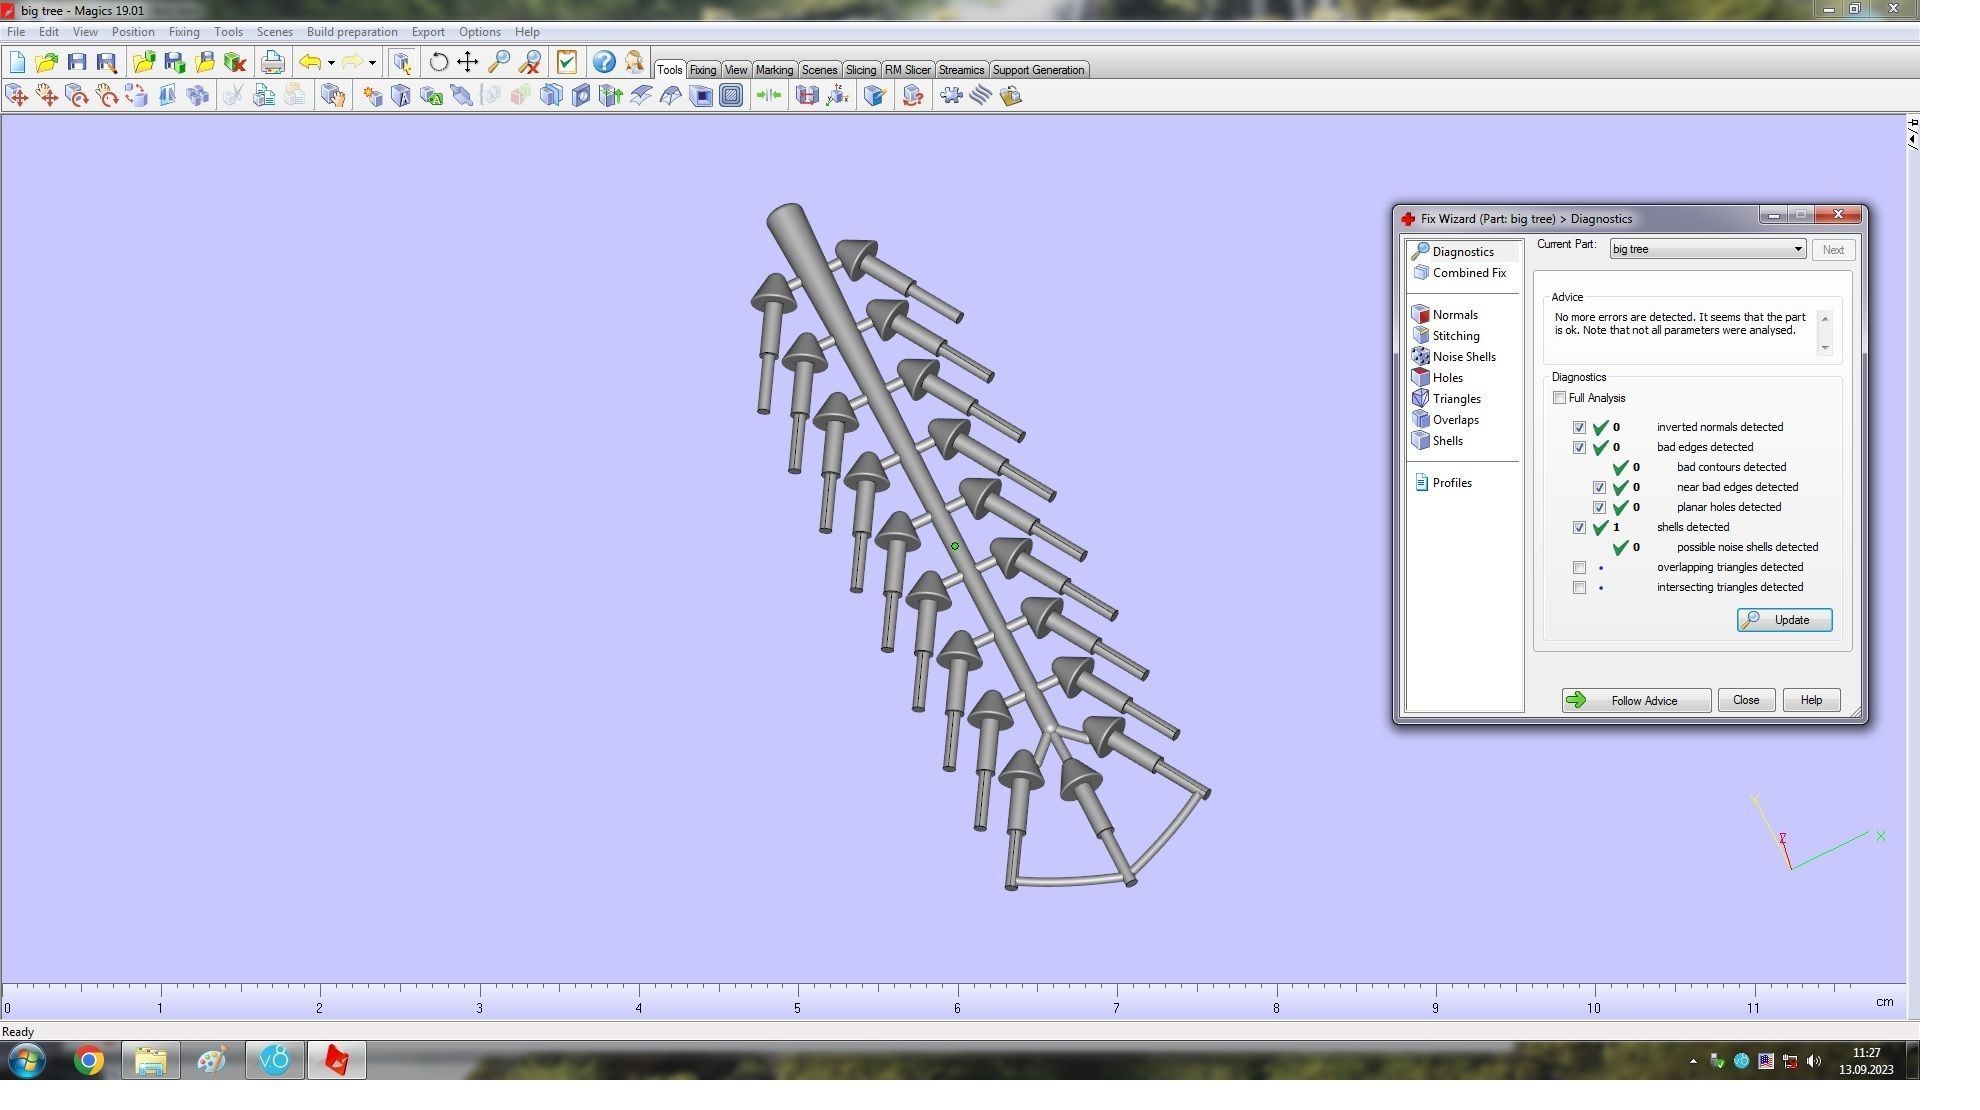Viewport: 1980px width, 1110px height.
Task: Switch to the Support Generation tab
Action: point(1037,70)
